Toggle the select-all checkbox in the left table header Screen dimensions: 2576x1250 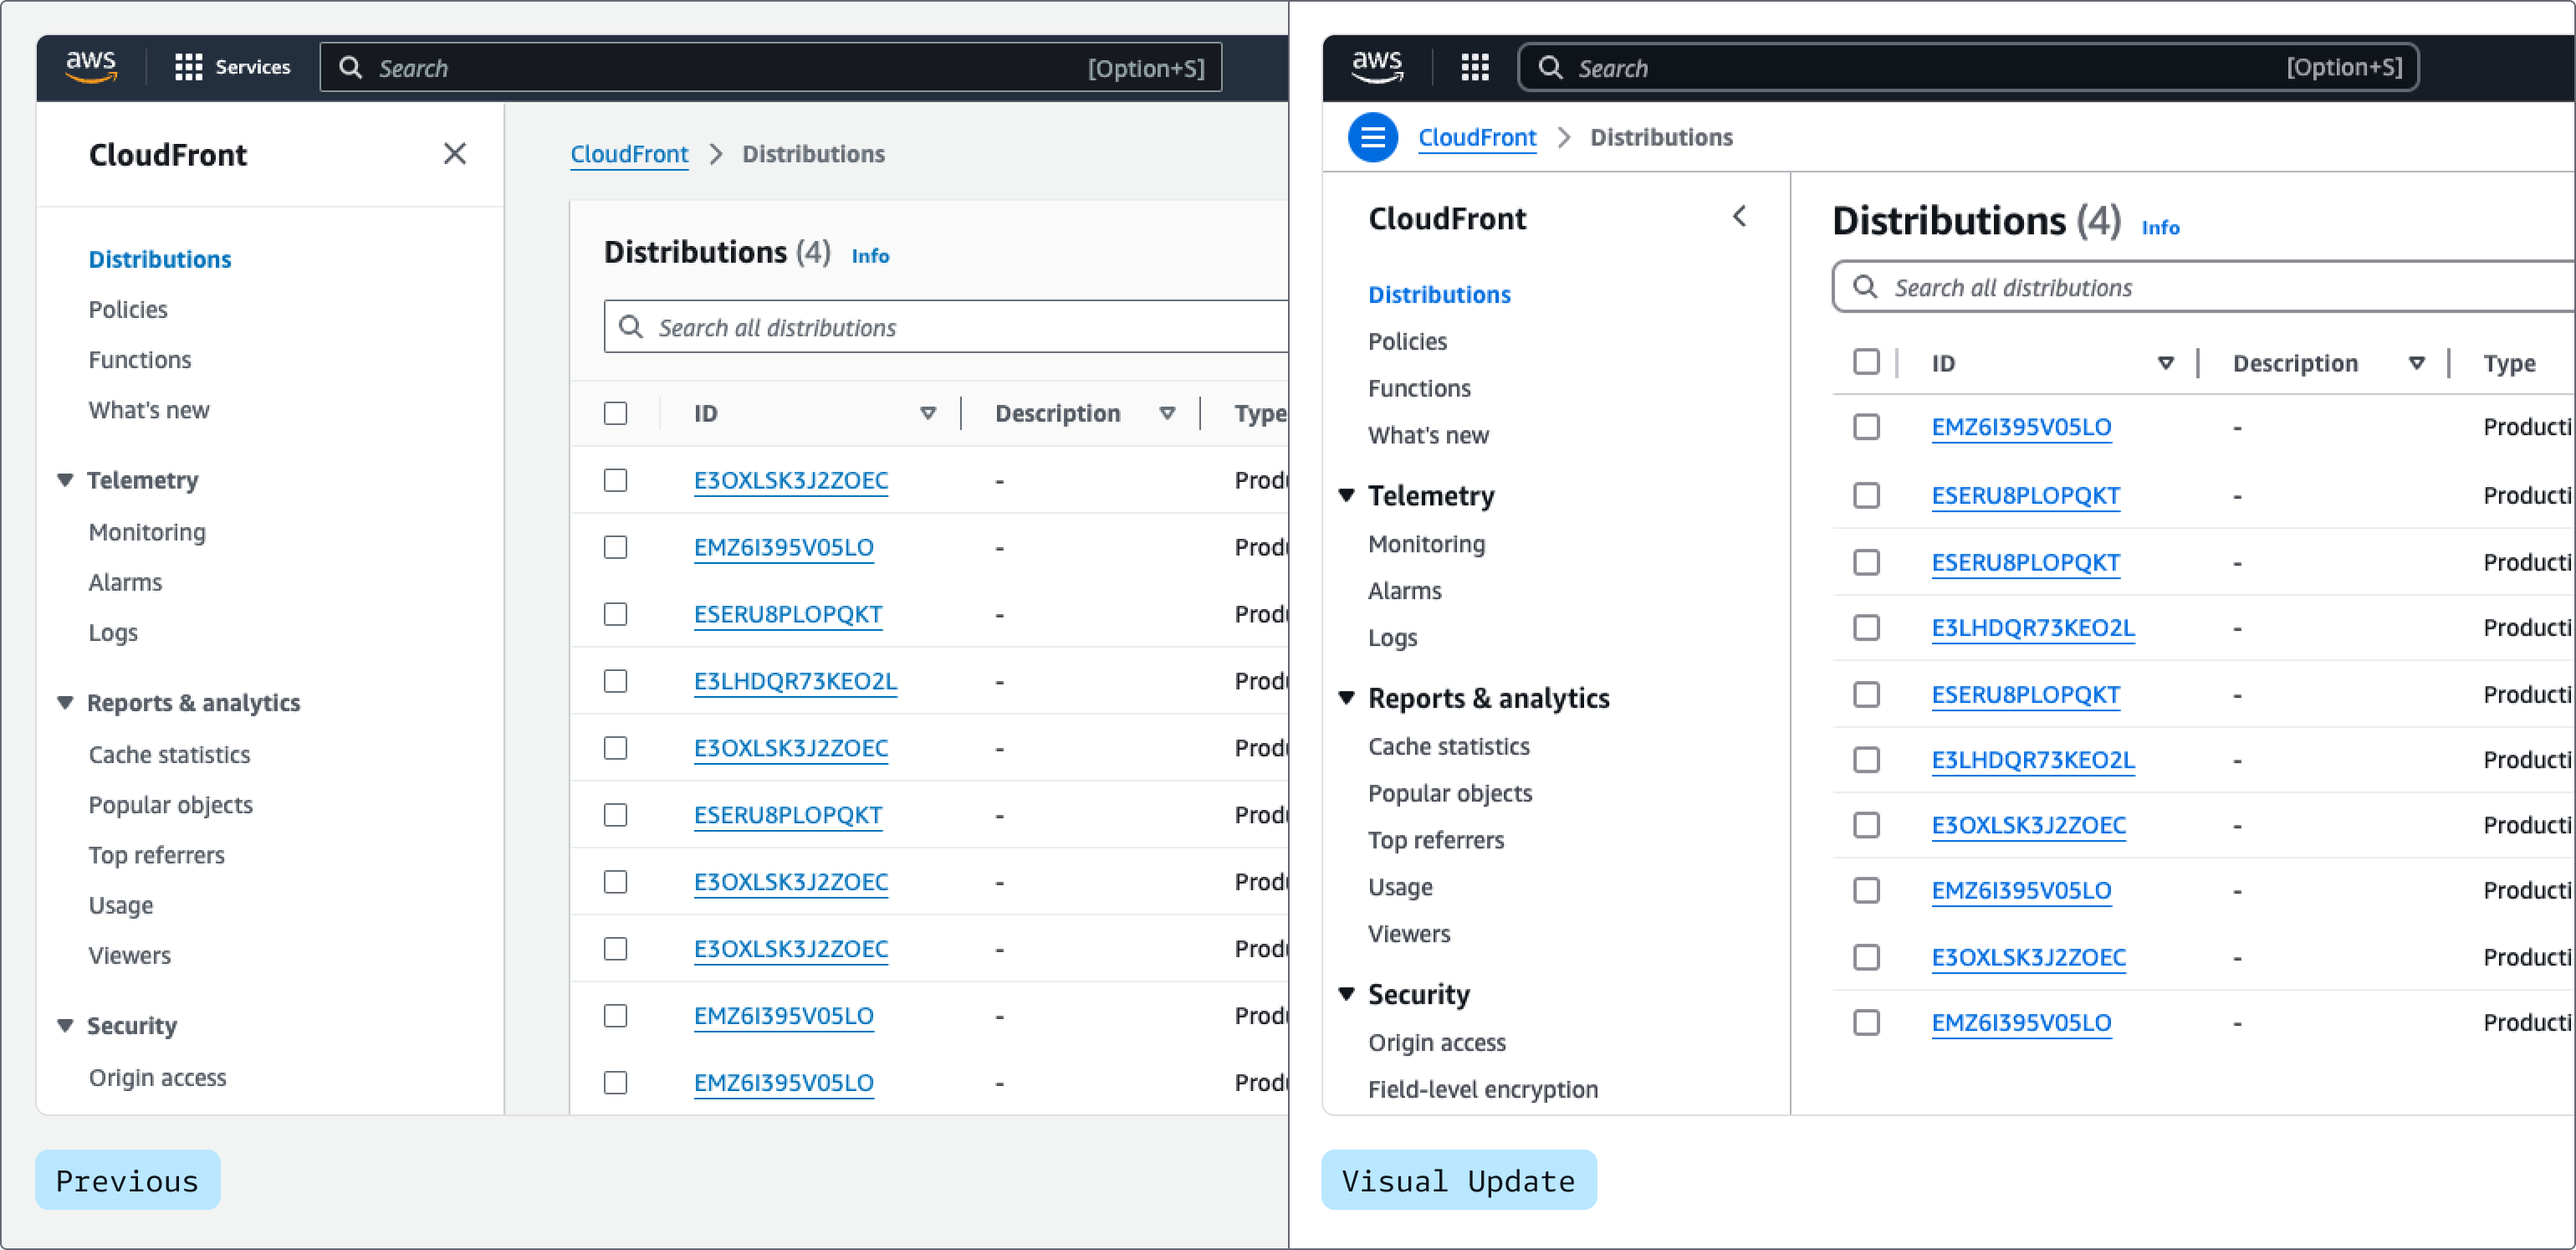pos(615,413)
